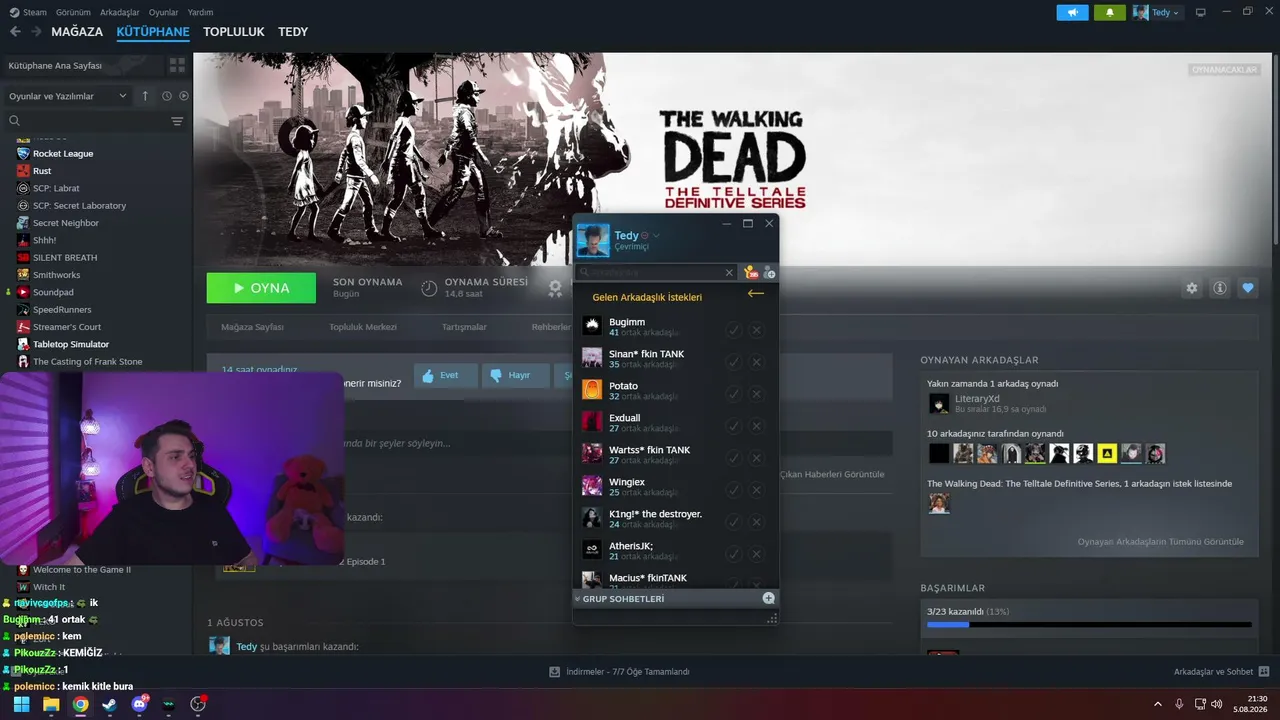Open the Oyunlar menu
Screen dimensions: 1280x720
(164, 12)
